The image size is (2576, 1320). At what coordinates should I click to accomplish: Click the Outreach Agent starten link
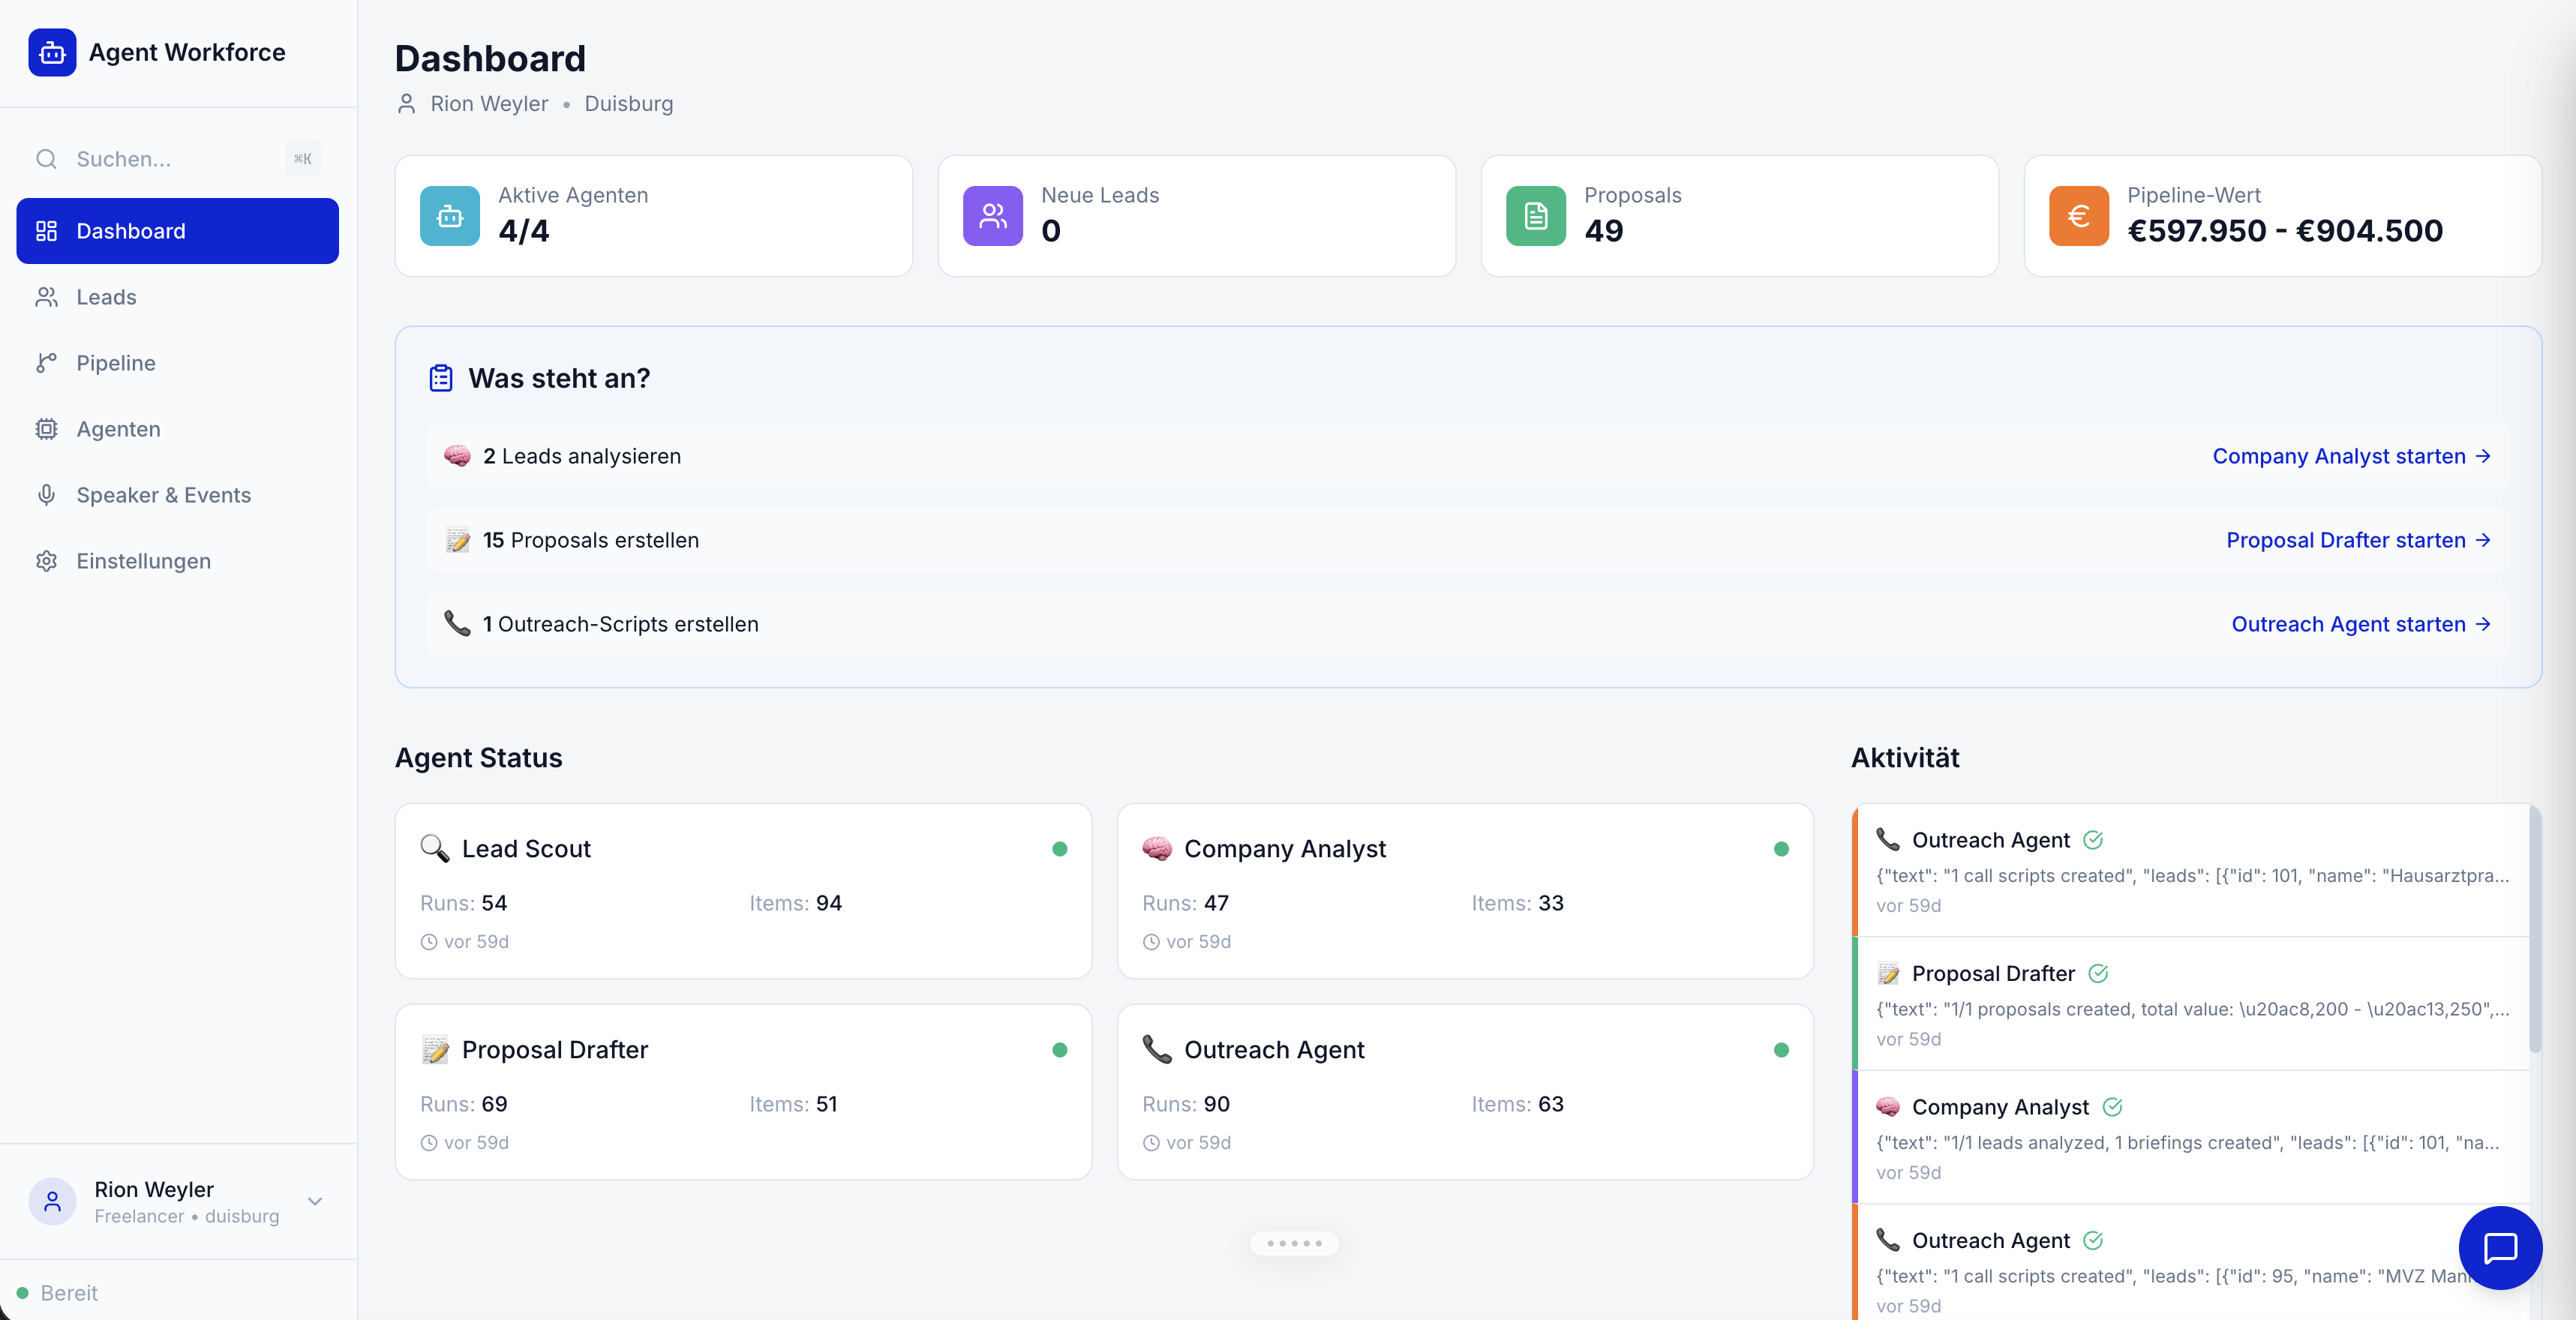point(2361,624)
